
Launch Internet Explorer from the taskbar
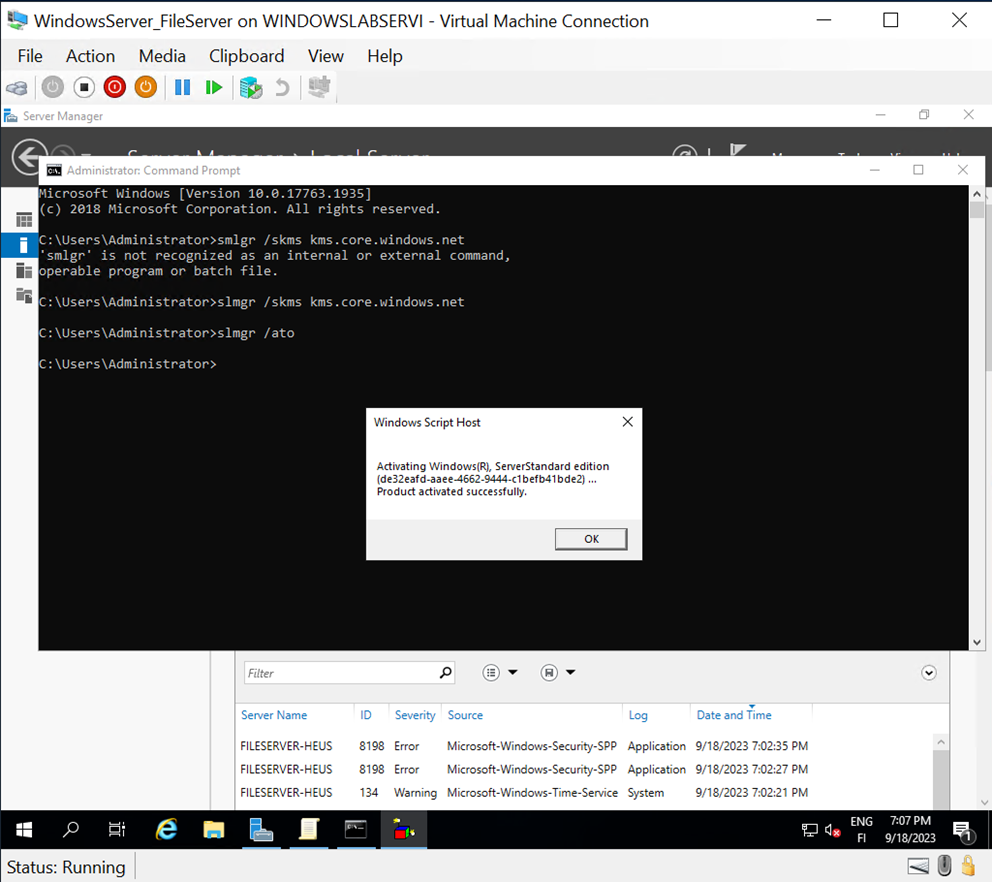pyautogui.click(x=166, y=830)
